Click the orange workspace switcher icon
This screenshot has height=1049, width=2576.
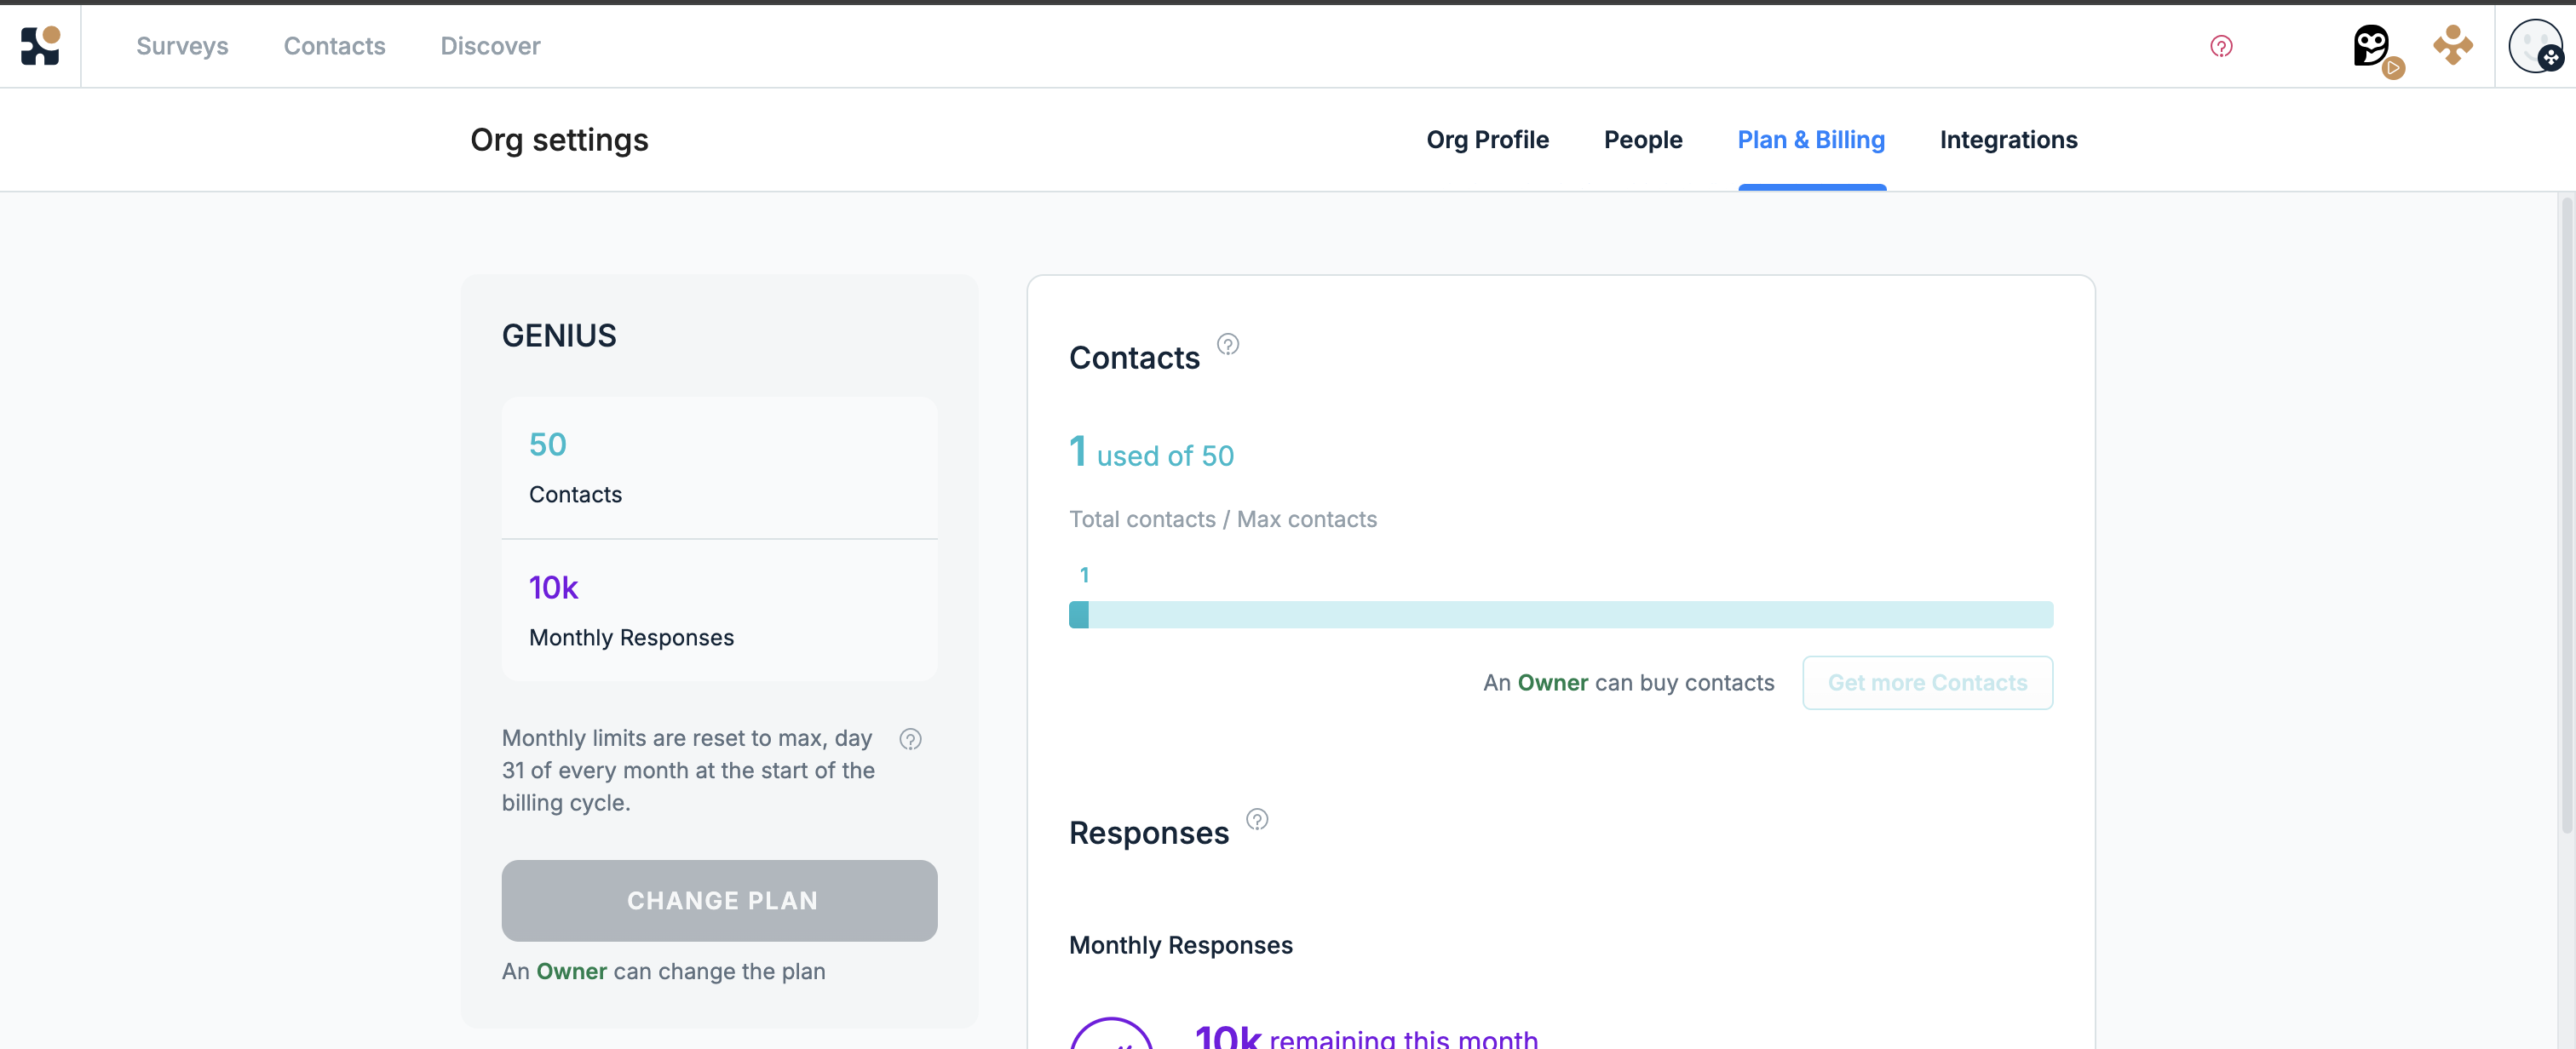click(x=2453, y=46)
